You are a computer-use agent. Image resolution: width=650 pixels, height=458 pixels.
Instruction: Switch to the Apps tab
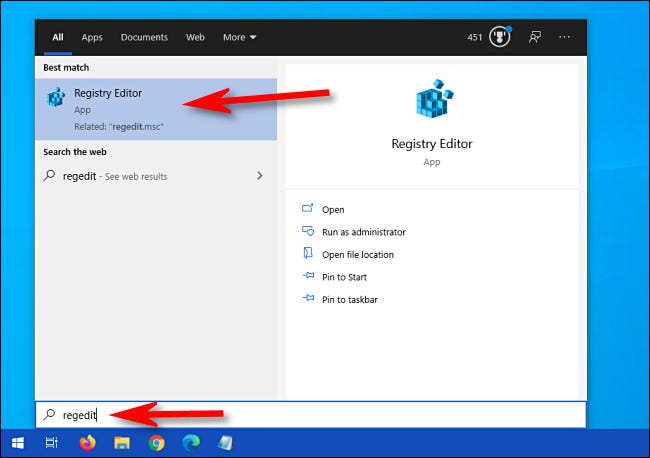click(x=92, y=37)
